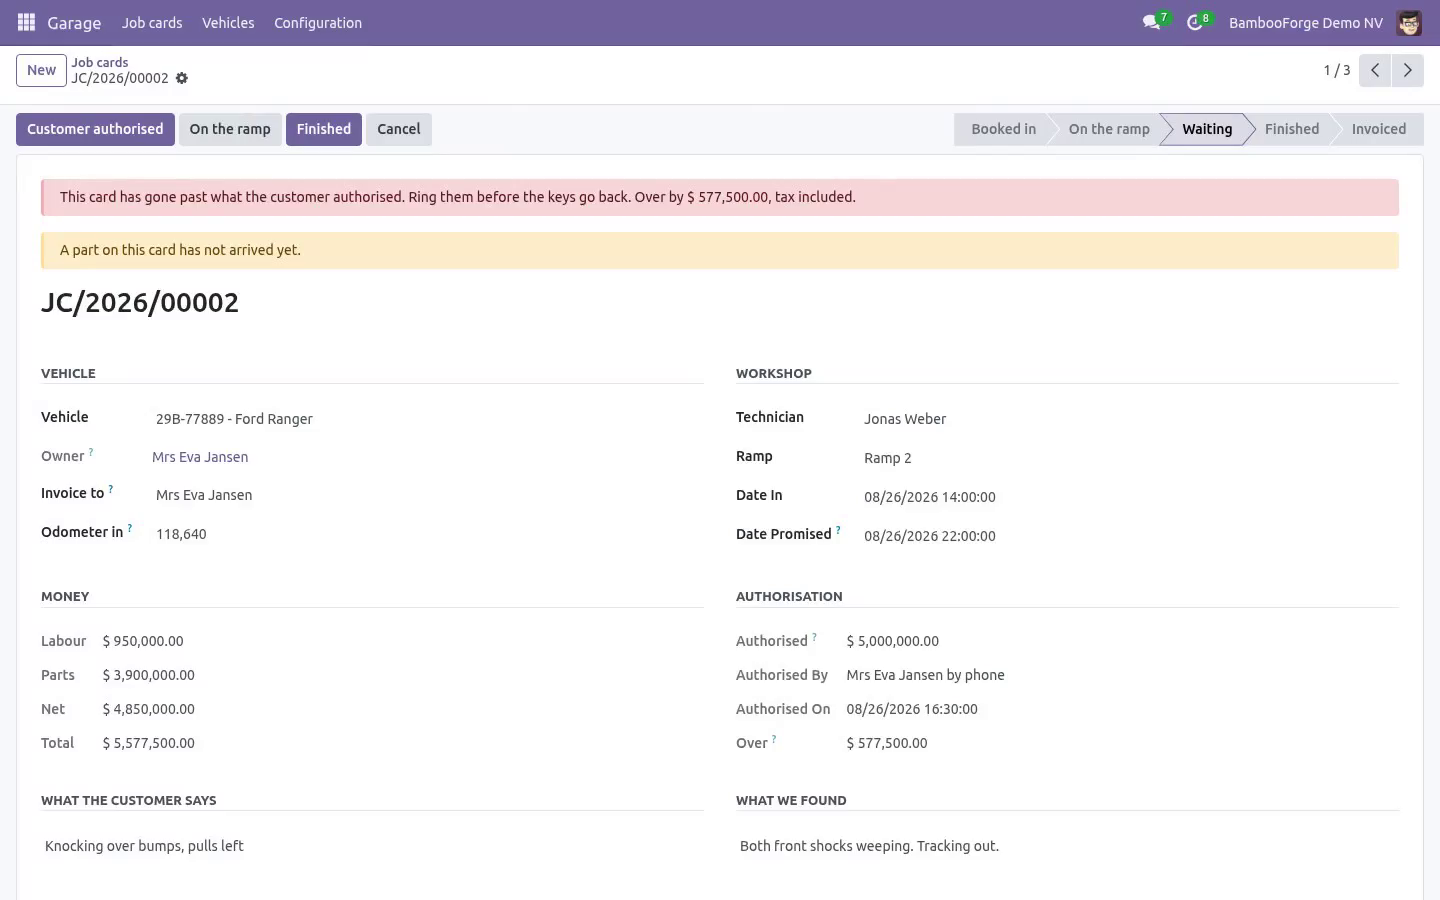Go back via Job cards breadcrumb
1440x900 pixels.
coord(100,62)
